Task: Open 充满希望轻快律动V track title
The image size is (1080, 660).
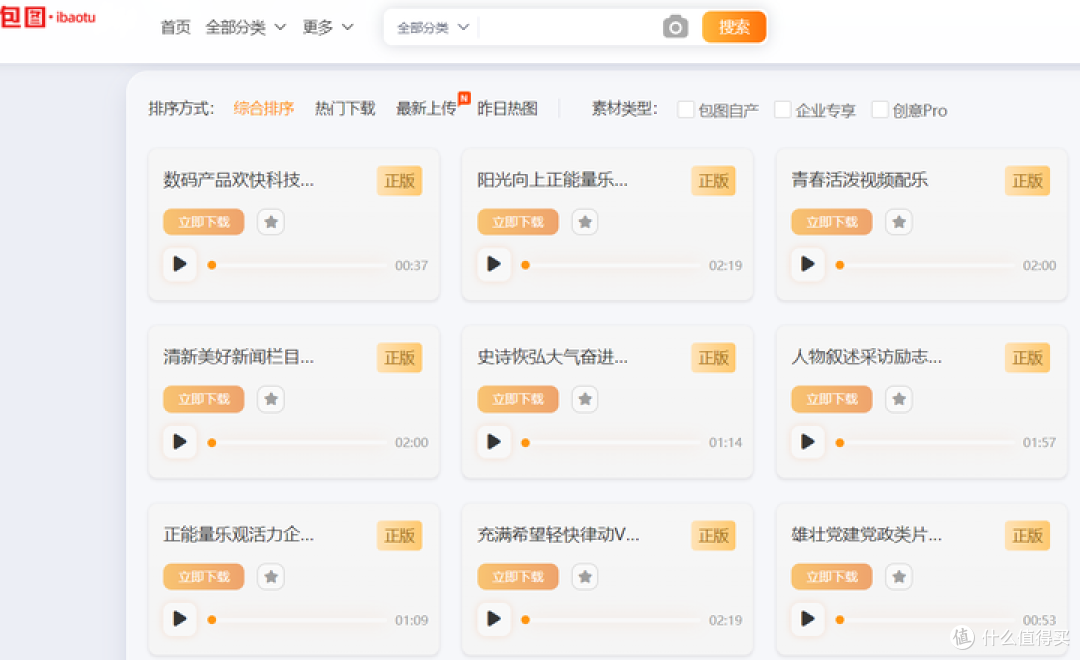Action: [559, 535]
